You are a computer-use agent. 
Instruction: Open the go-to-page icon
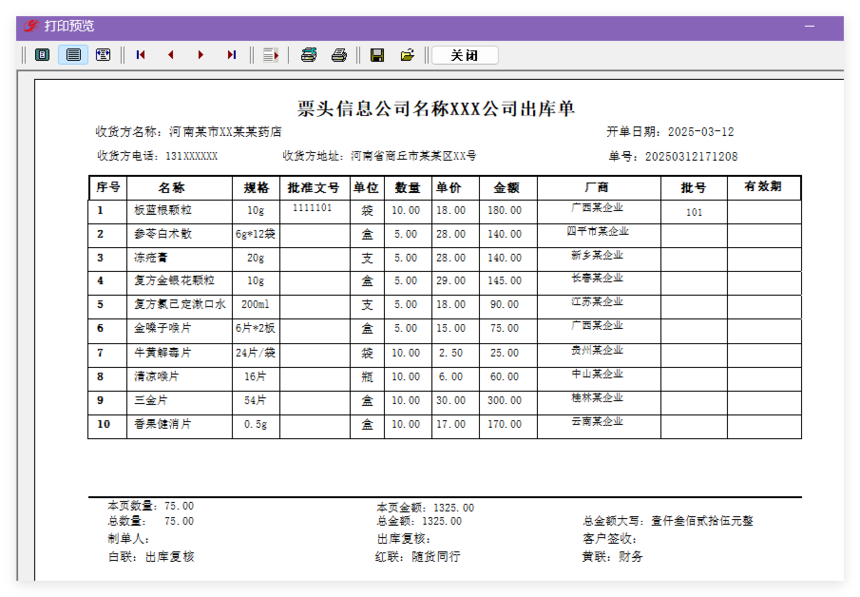[x=270, y=55]
